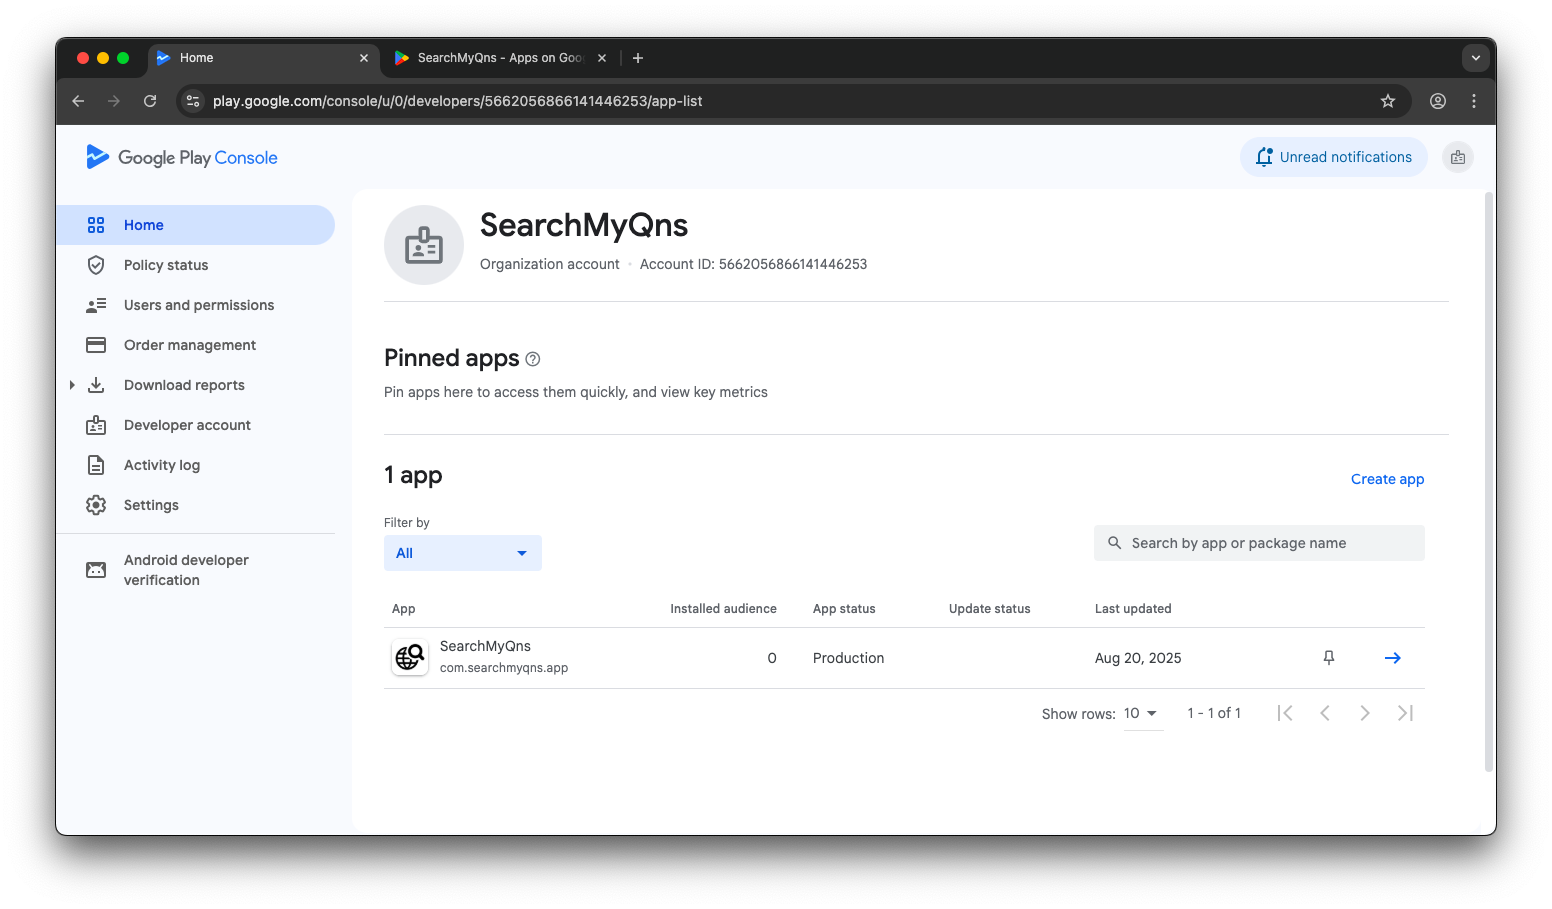Click the Developer account badge icon
Image resolution: width=1552 pixels, height=909 pixels.
[x=96, y=425]
